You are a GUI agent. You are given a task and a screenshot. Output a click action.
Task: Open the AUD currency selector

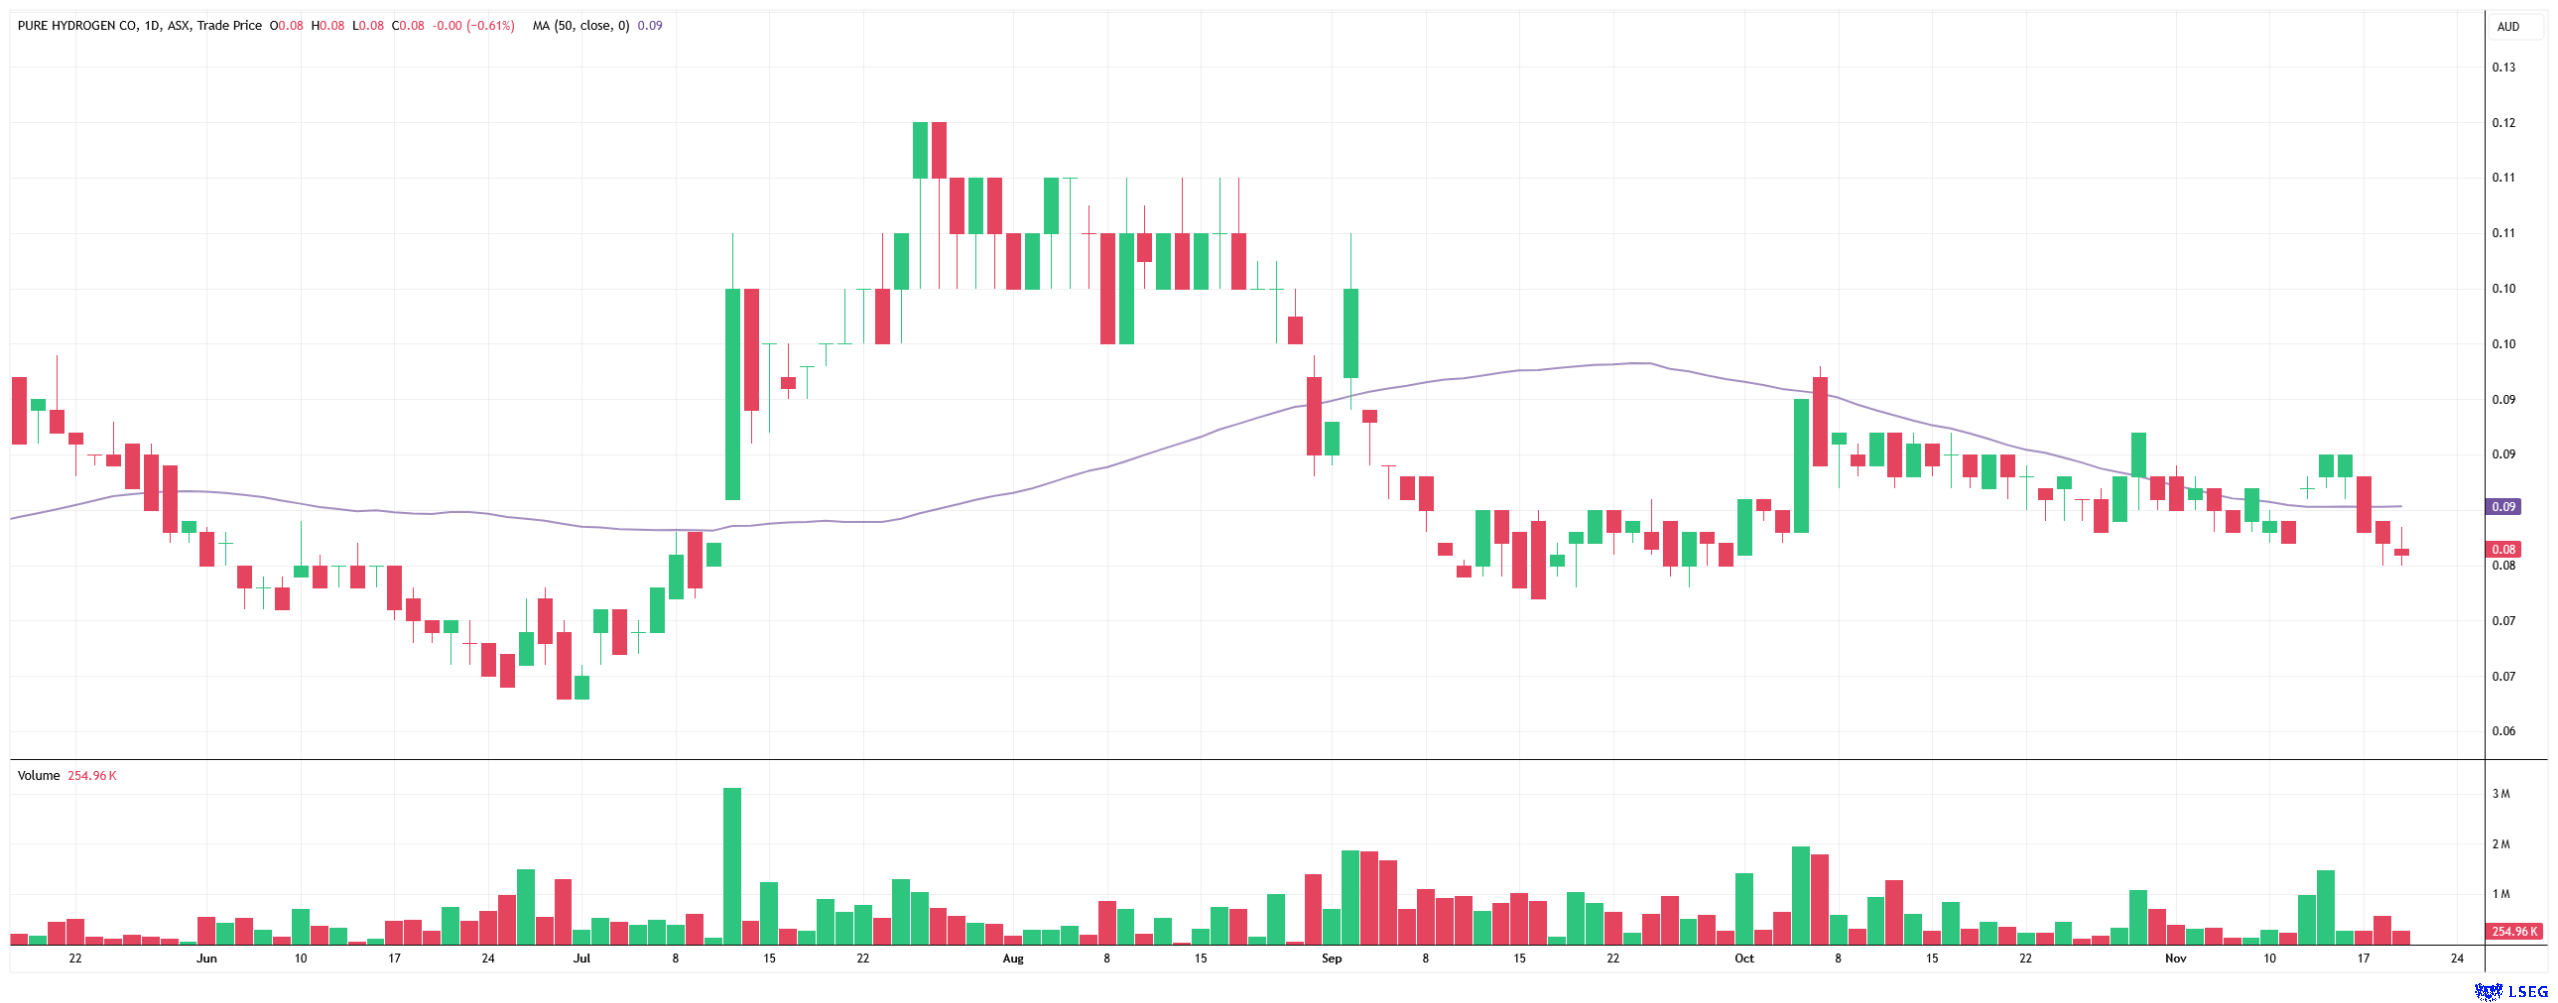click(x=2508, y=27)
